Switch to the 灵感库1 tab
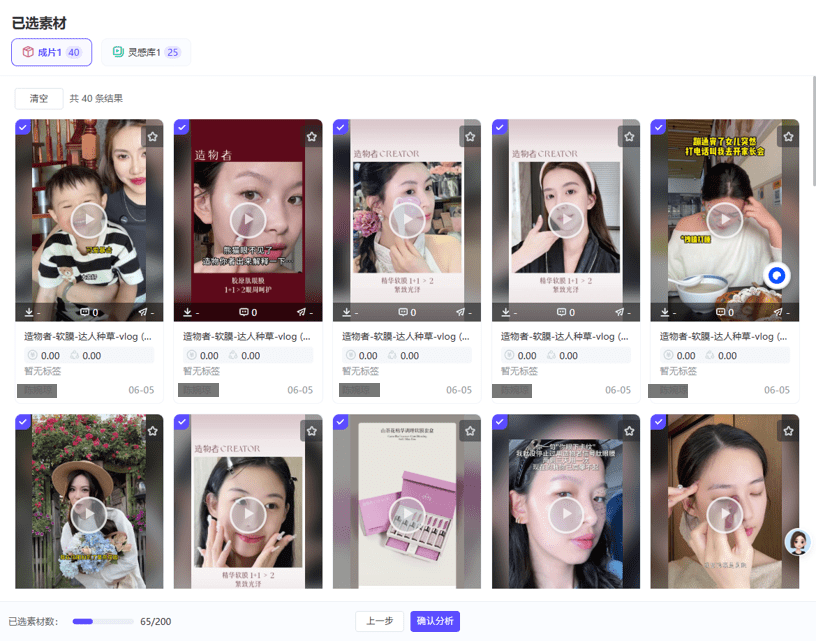 (x=146, y=52)
